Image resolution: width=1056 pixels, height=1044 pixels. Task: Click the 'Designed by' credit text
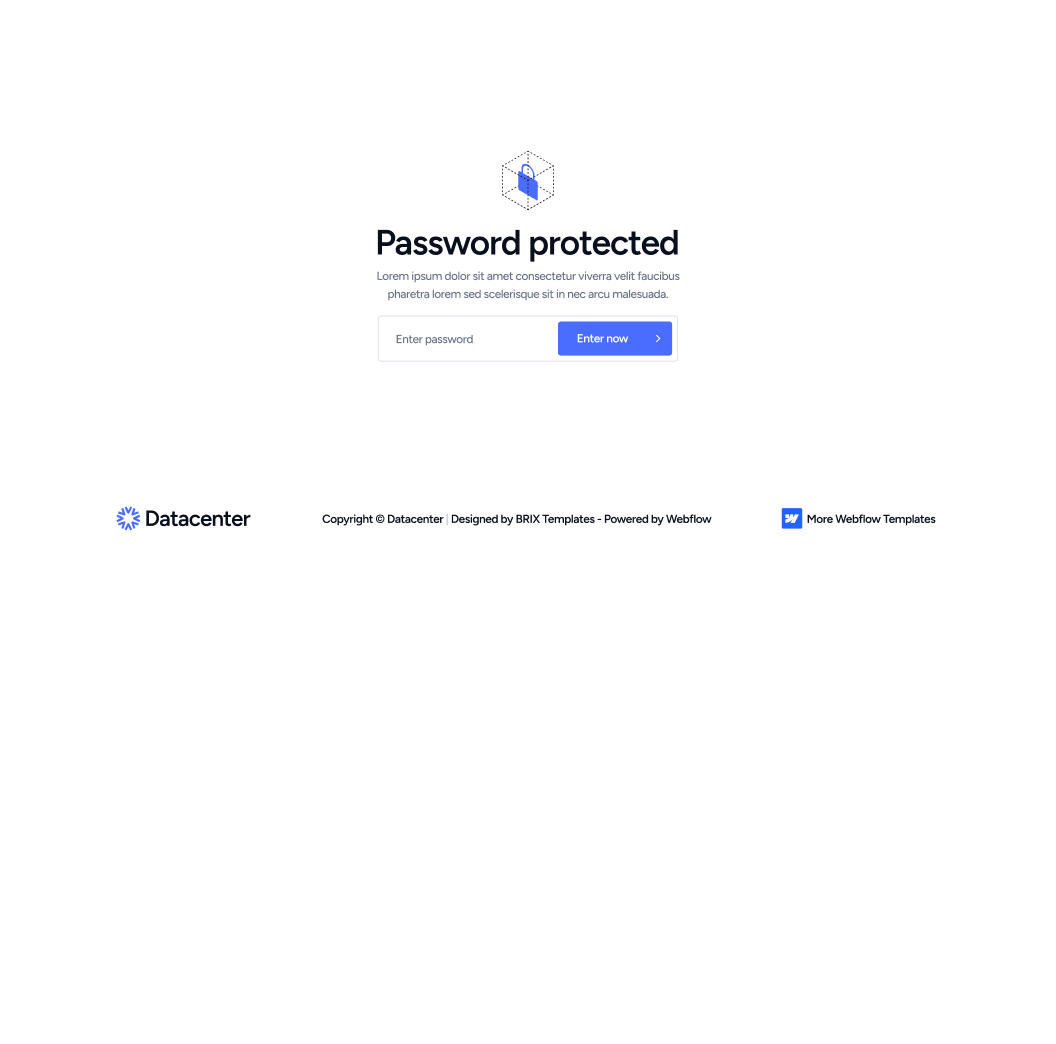point(482,519)
